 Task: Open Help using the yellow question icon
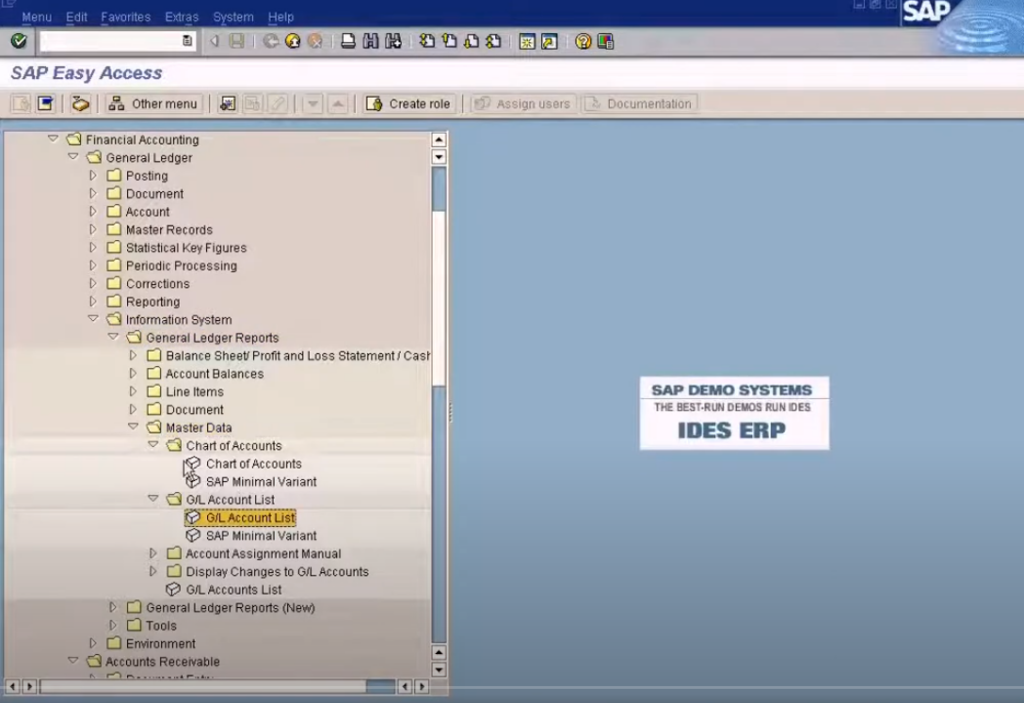[583, 42]
